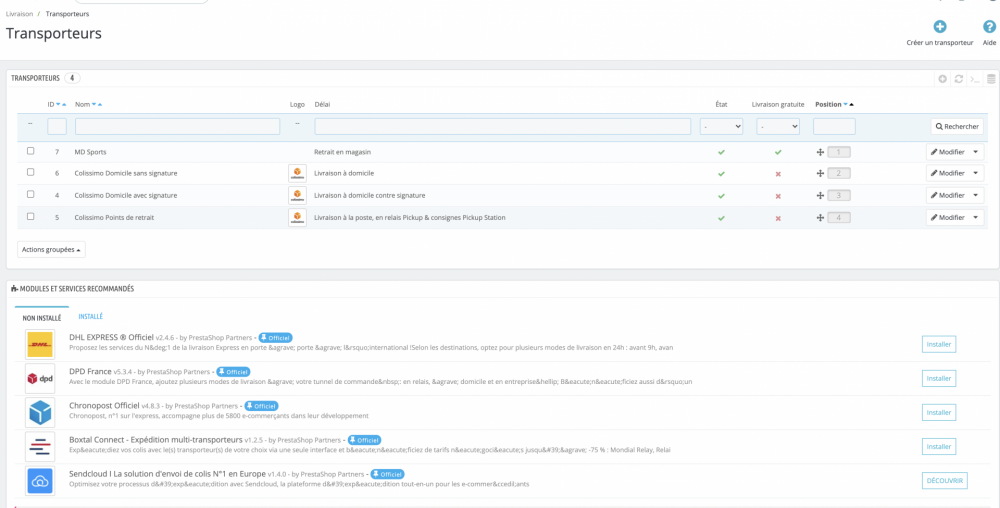Toggle MD Sports free shipping checkmark
Viewport: 1000px width, 508px height.
(778, 152)
